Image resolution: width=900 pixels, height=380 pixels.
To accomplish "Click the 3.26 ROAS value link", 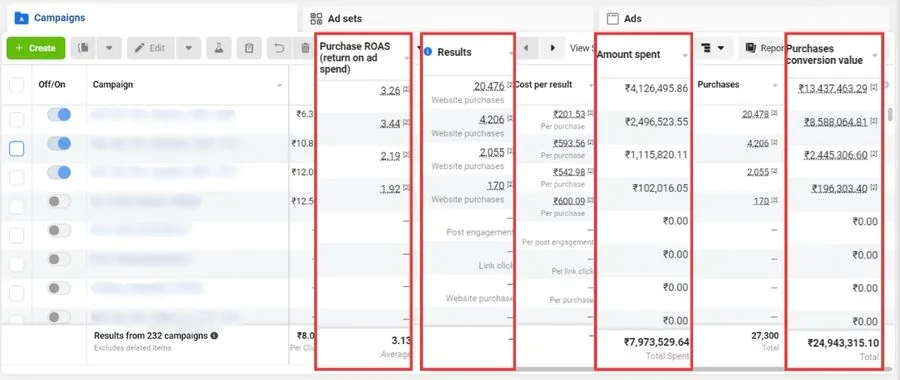I will [x=390, y=90].
